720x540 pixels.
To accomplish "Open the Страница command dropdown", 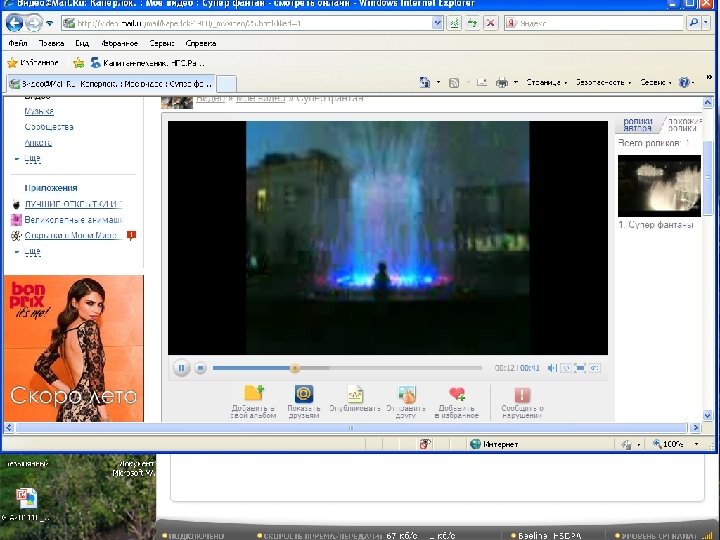I will (x=546, y=83).
